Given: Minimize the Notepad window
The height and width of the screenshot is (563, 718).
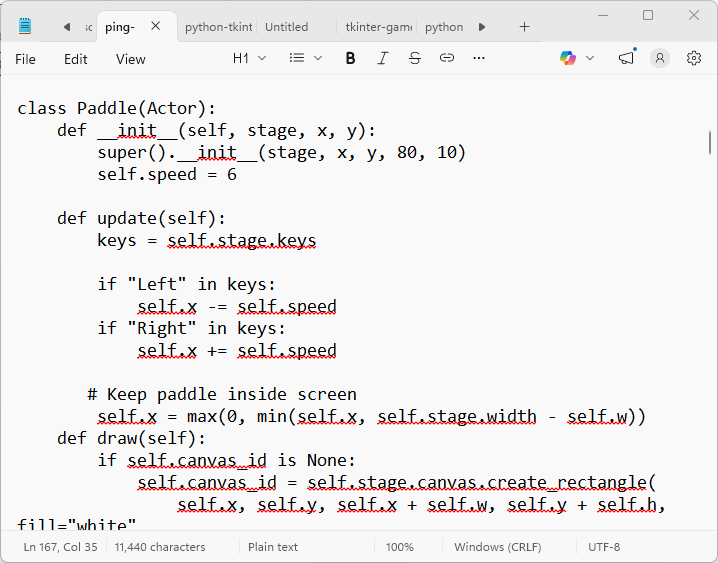Looking at the screenshot, I should click(x=603, y=15).
